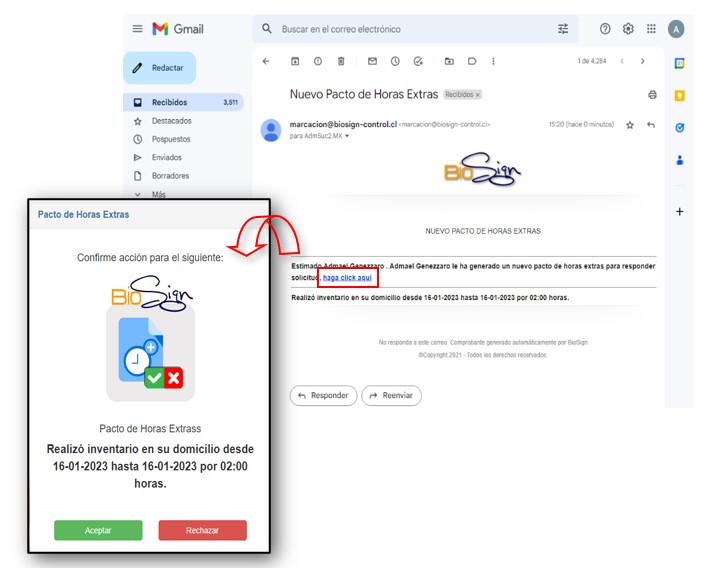Reply using the arrow beside the star
The image size is (706, 568).
[651, 125]
